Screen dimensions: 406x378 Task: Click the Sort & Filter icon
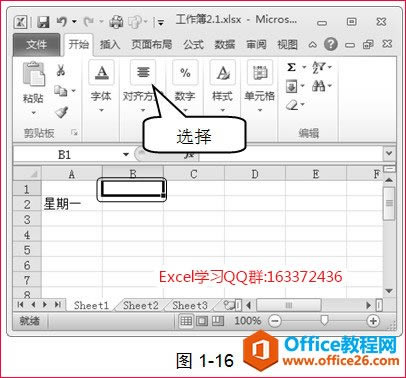coord(318,68)
